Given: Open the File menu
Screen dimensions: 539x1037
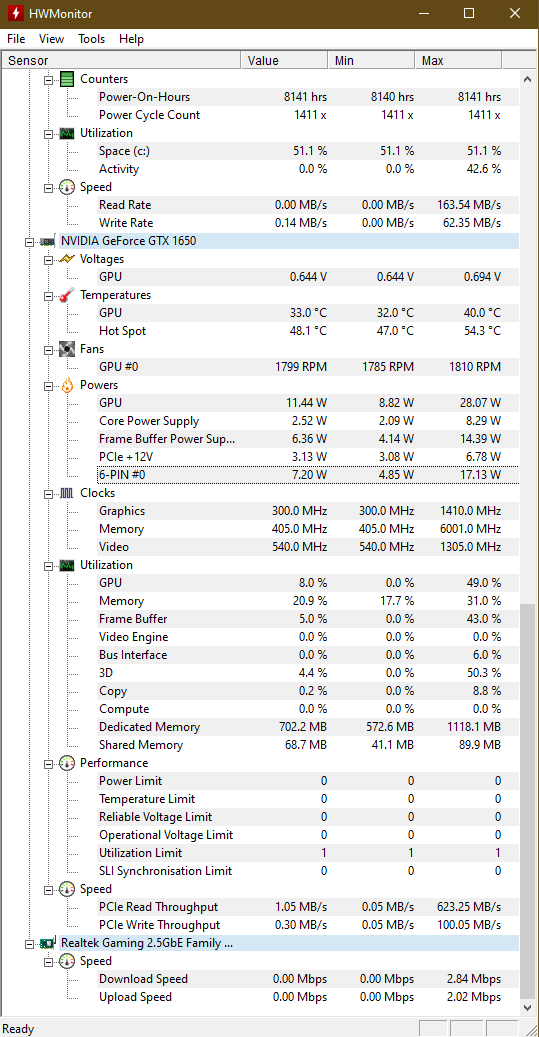Looking at the screenshot, I should (x=16, y=39).
